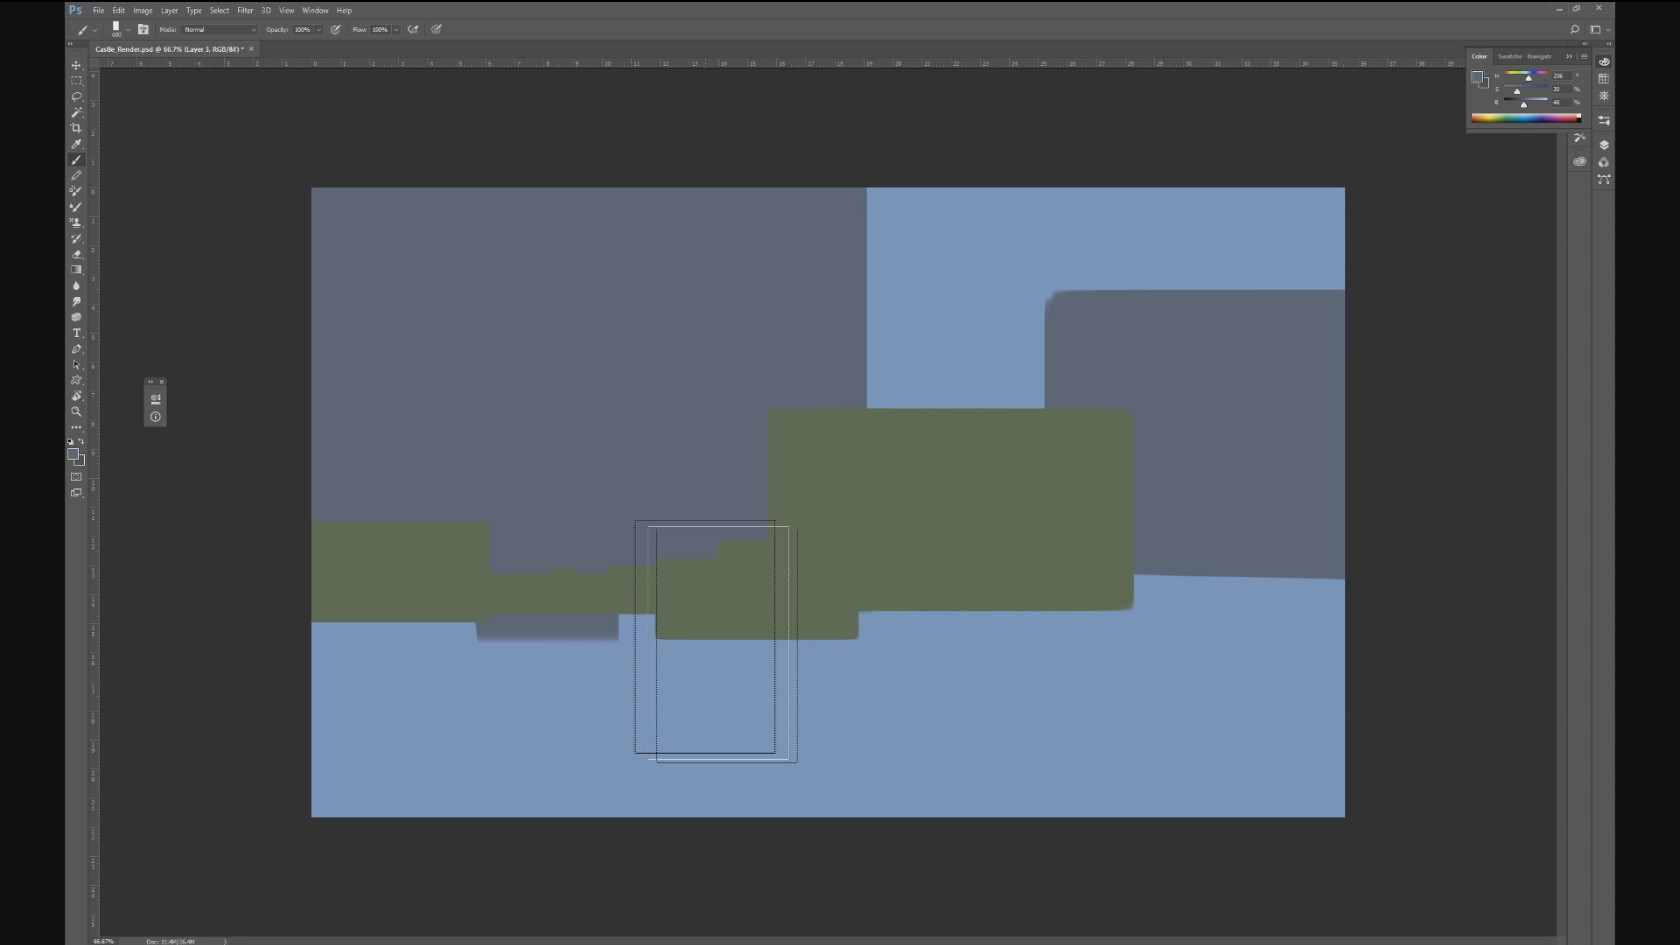Close the Castle_Render.psd document tab

(x=251, y=49)
